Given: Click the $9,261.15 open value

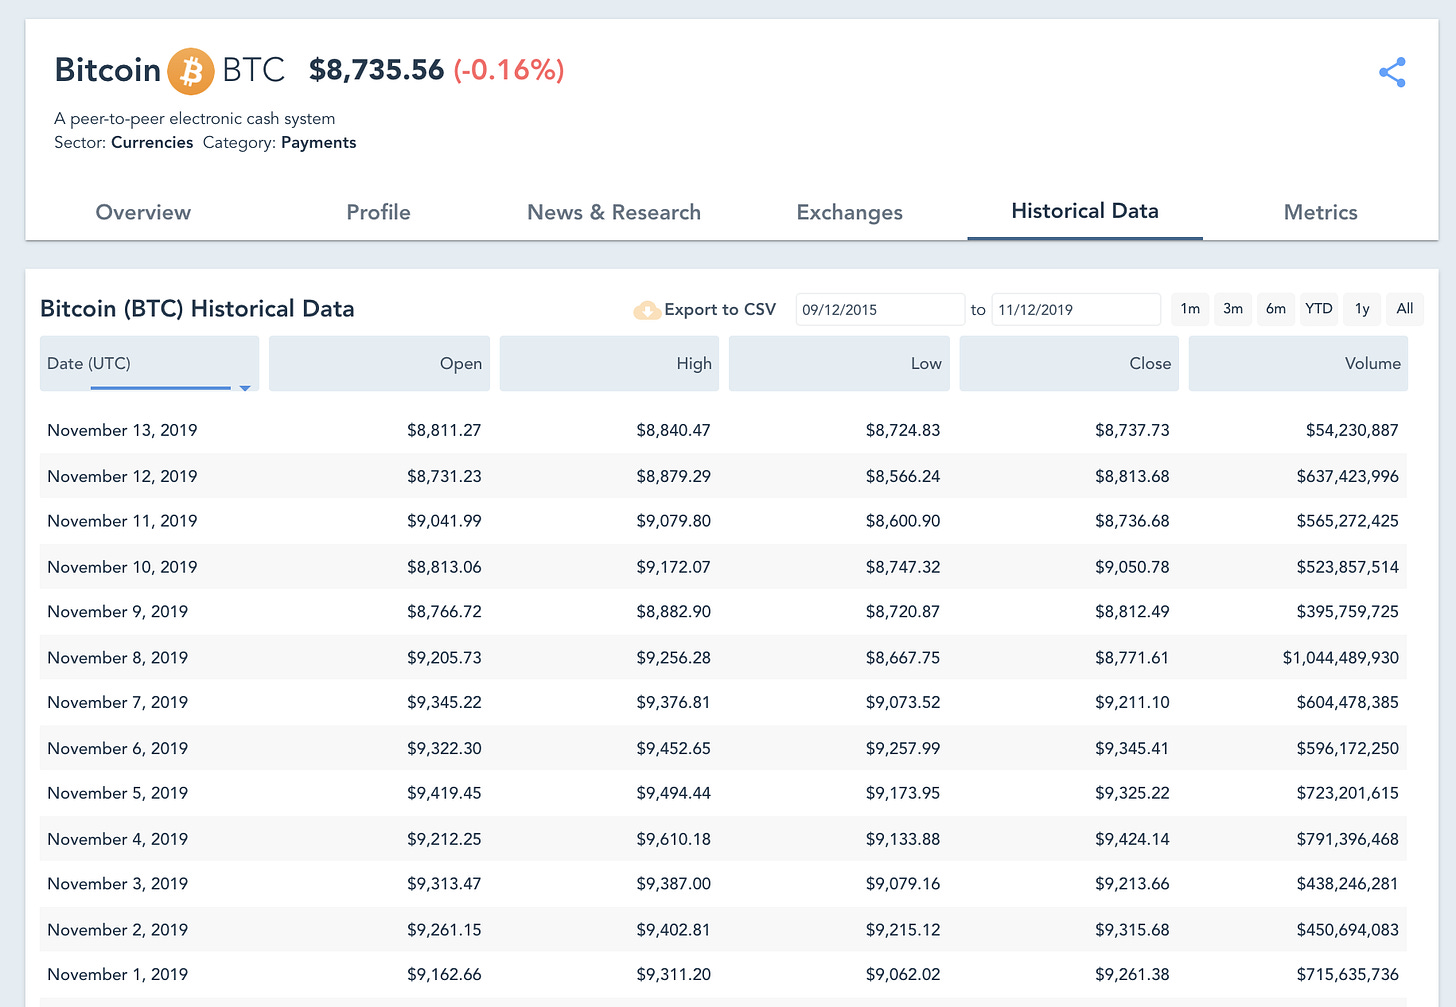Looking at the screenshot, I should click(444, 930).
